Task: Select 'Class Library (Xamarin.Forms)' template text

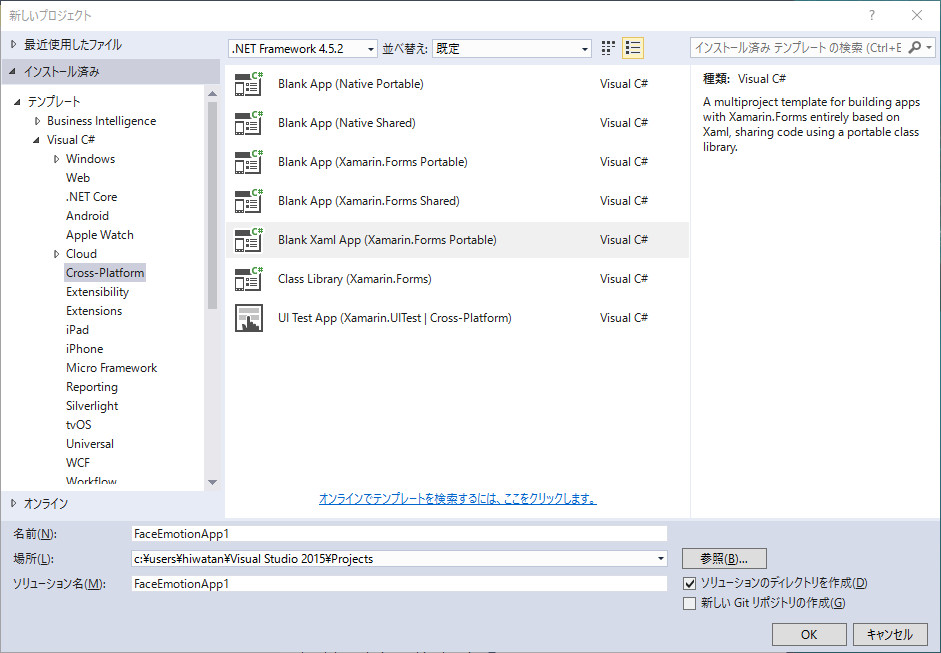Action: 355,279
